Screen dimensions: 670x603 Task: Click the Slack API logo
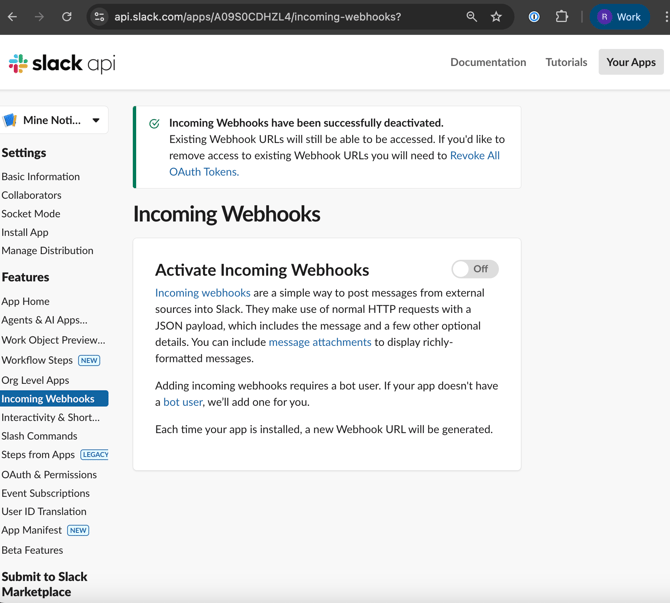pos(62,63)
